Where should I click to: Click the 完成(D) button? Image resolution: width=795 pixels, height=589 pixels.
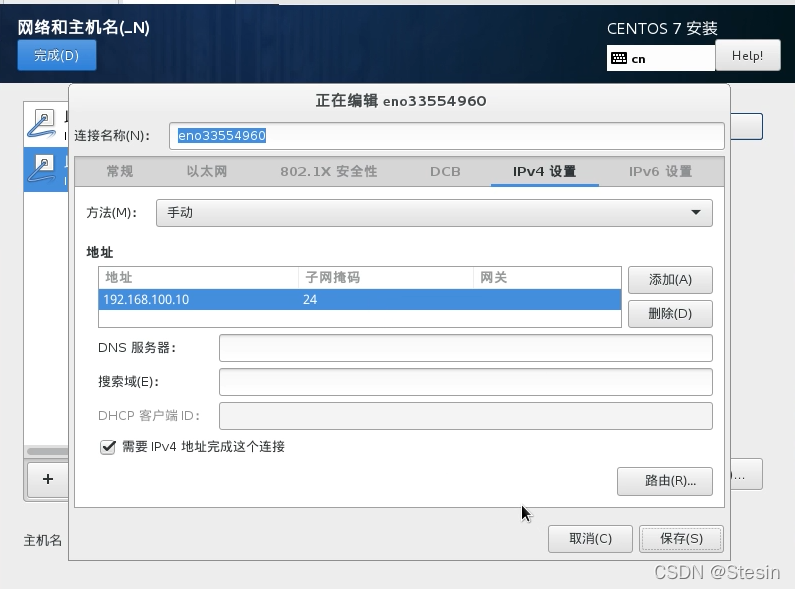(57, 55)
